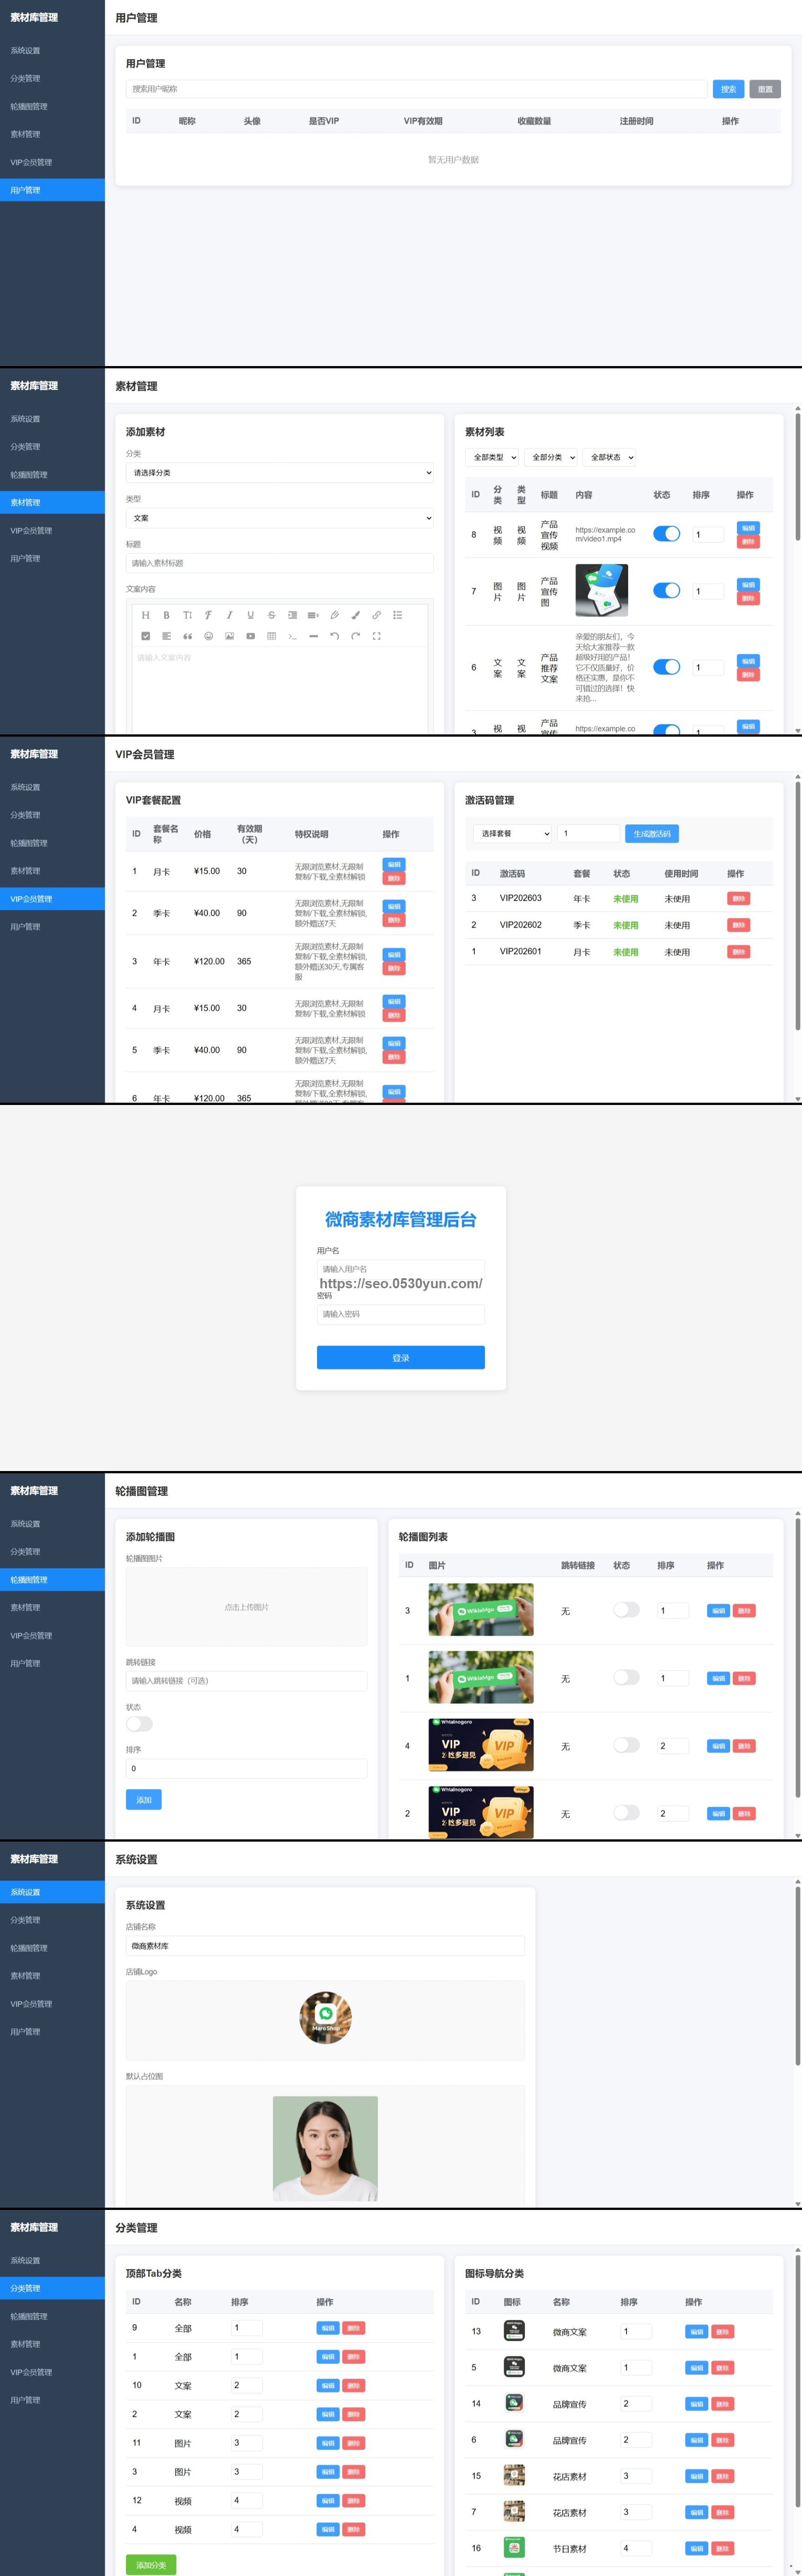802x2576 pixels.
Task: Enable status switch for carousel ID 2
Action: [x=626, y=1813]
